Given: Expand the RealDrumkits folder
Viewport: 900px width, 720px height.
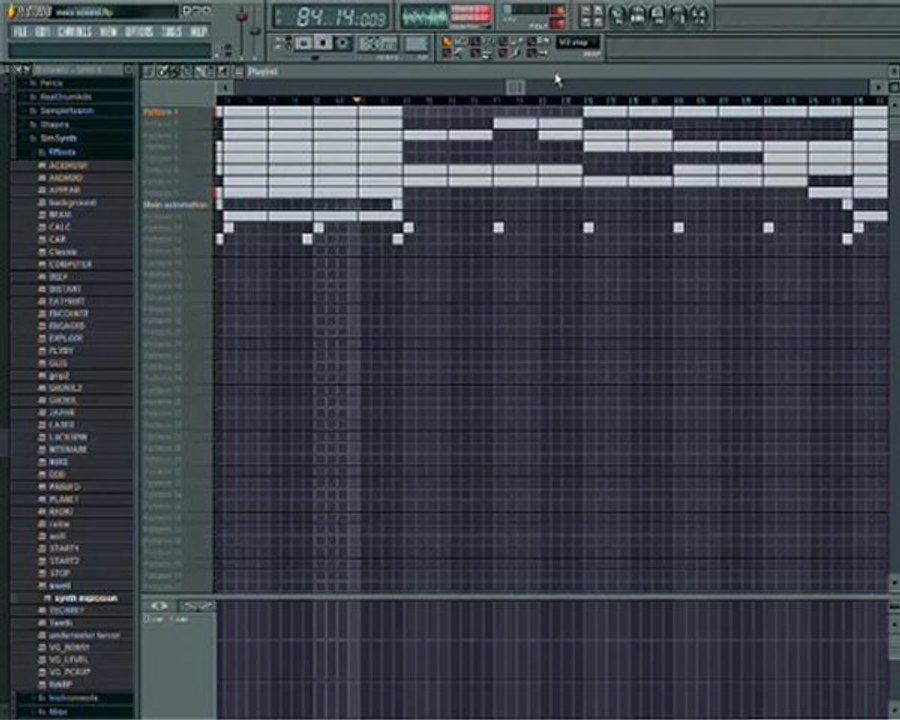Looking at the screenshot, I should (64, 96).
